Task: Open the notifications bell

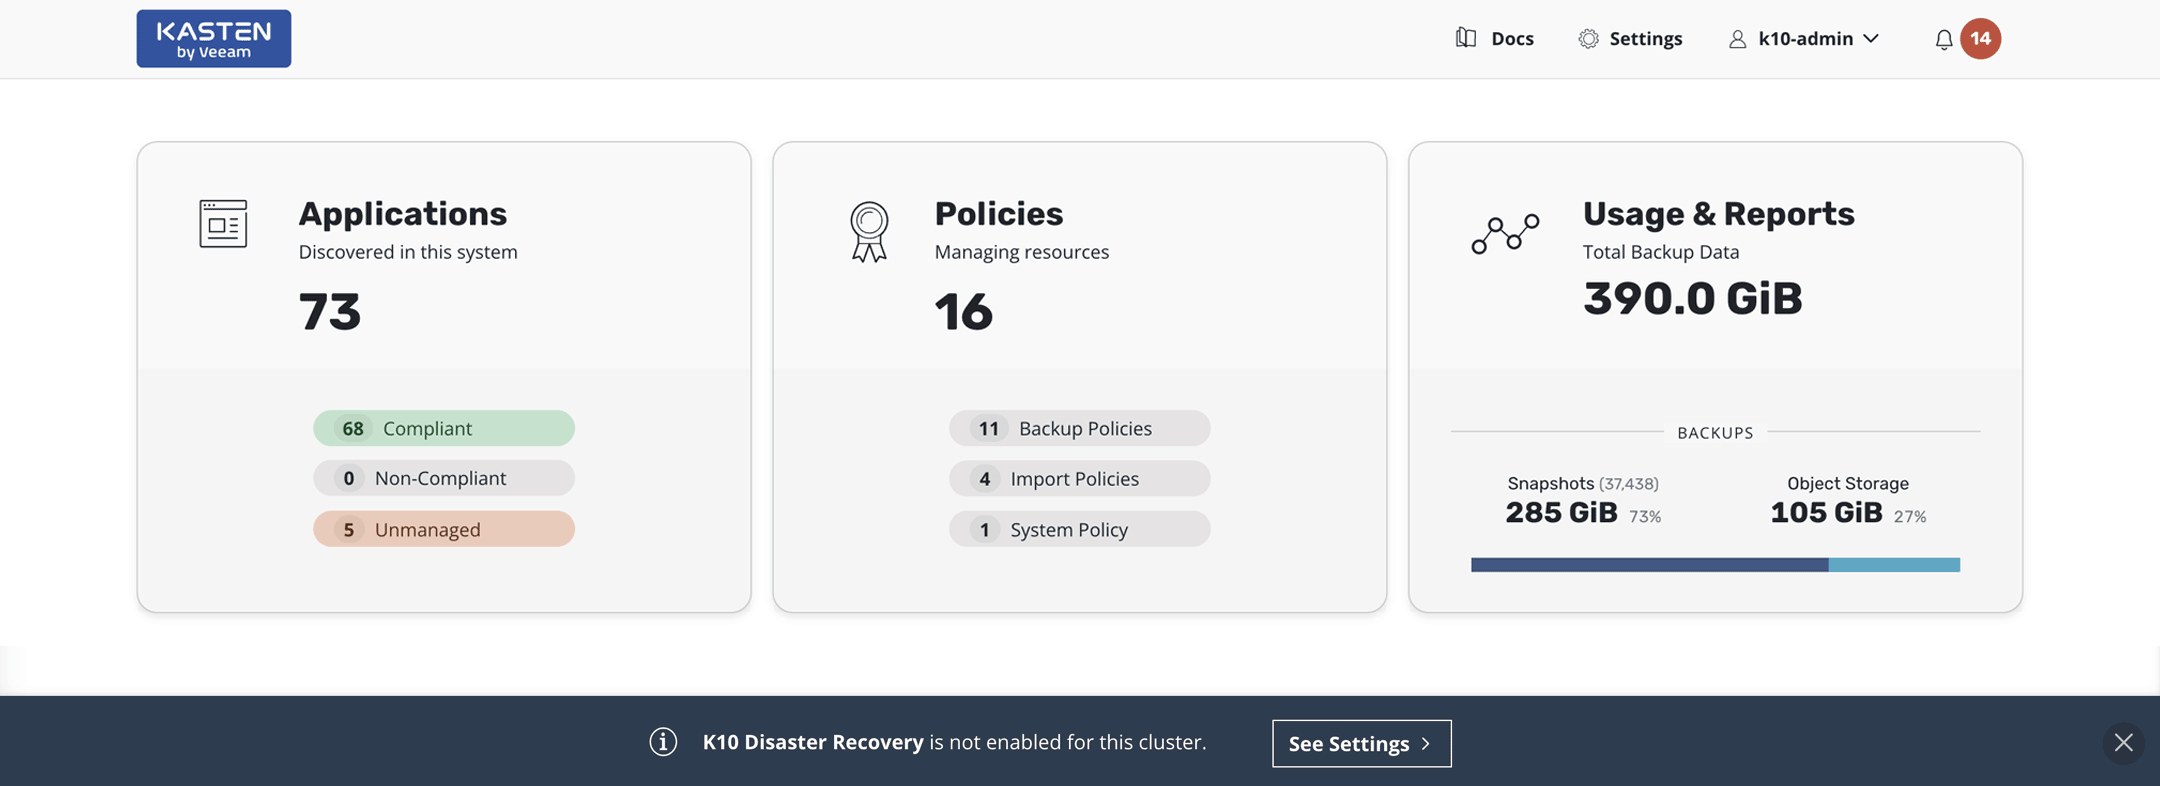Action: (1943, 39)
